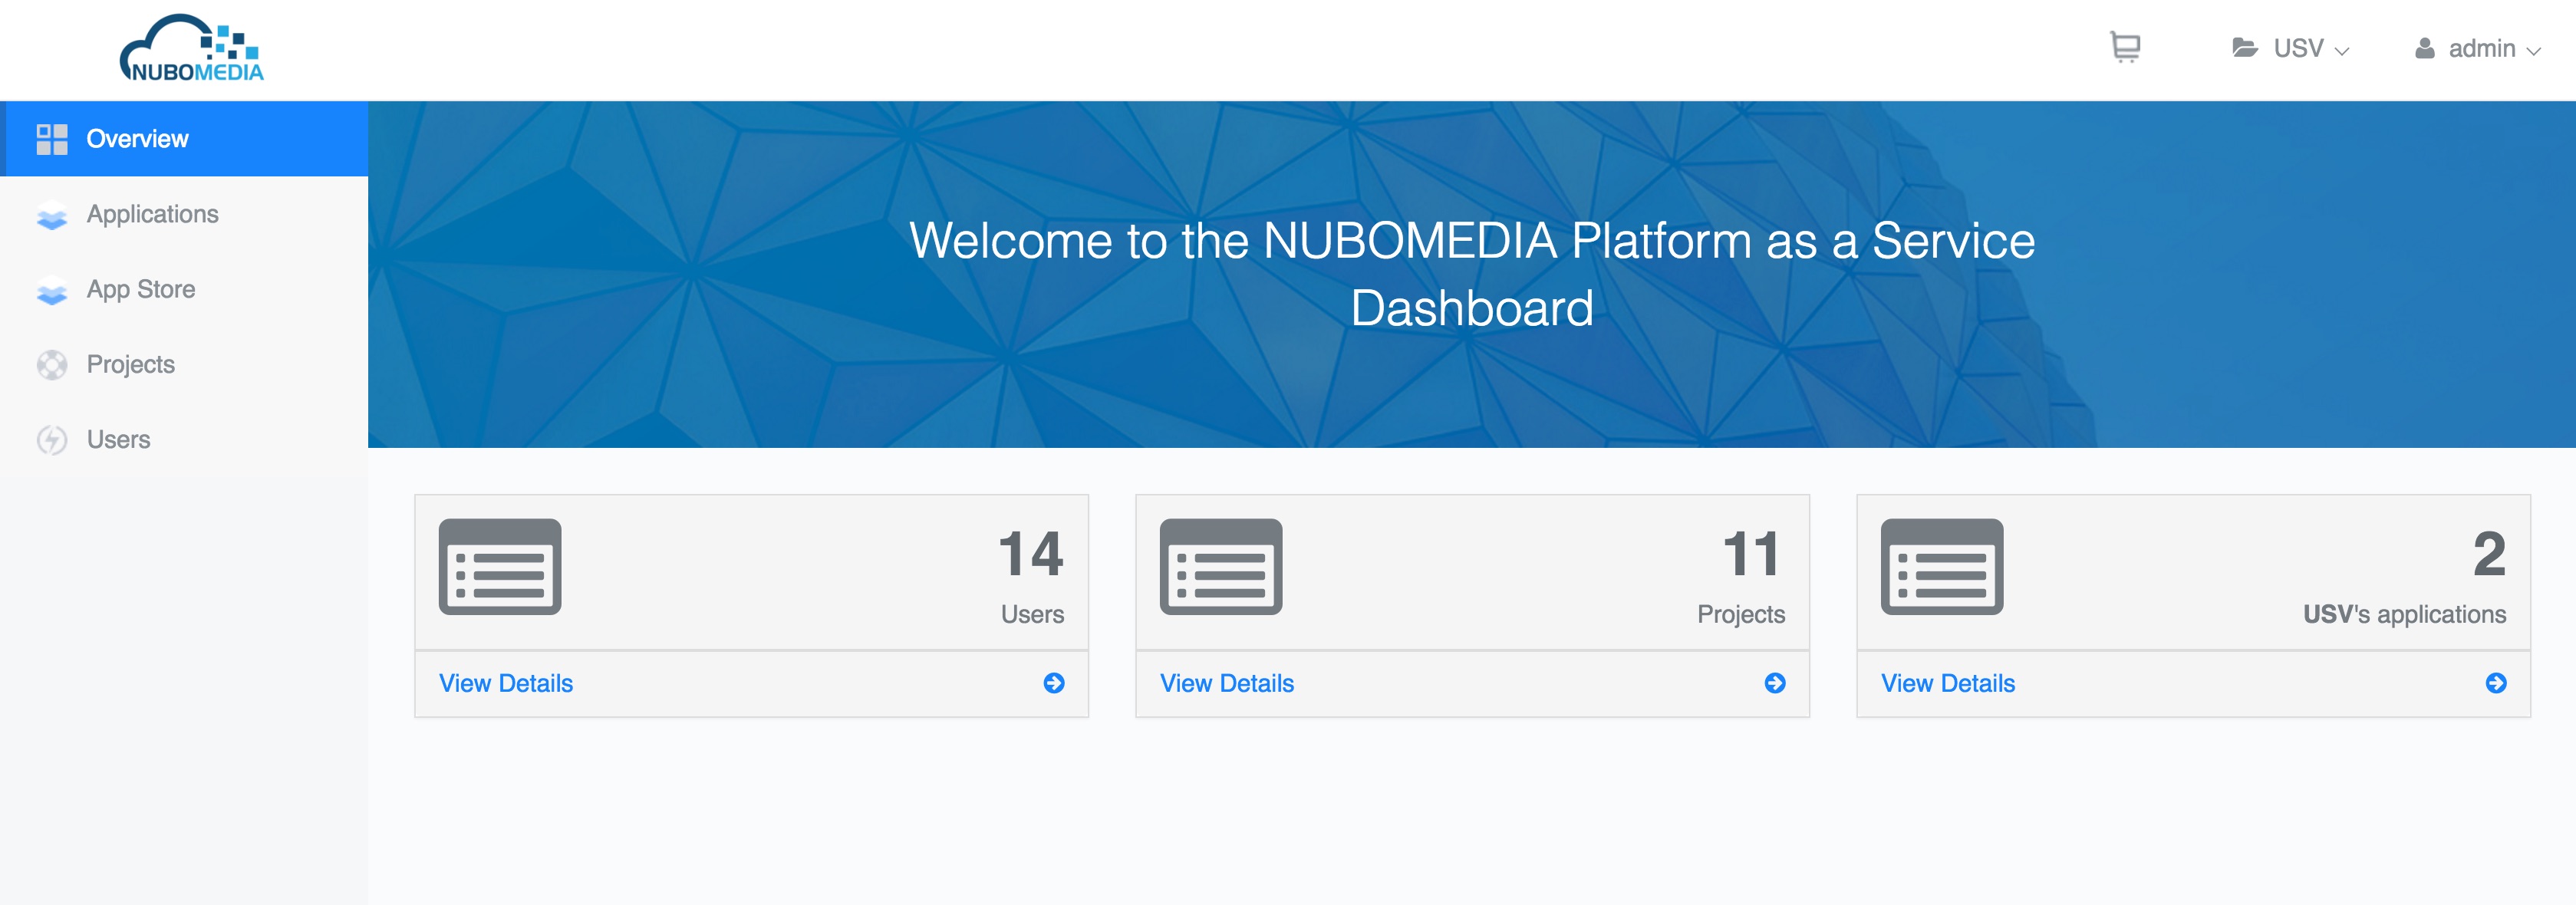Expand the admin account dropdown chevron
The height and width of the screenshot is (905, 2576).
[2533, 51]
